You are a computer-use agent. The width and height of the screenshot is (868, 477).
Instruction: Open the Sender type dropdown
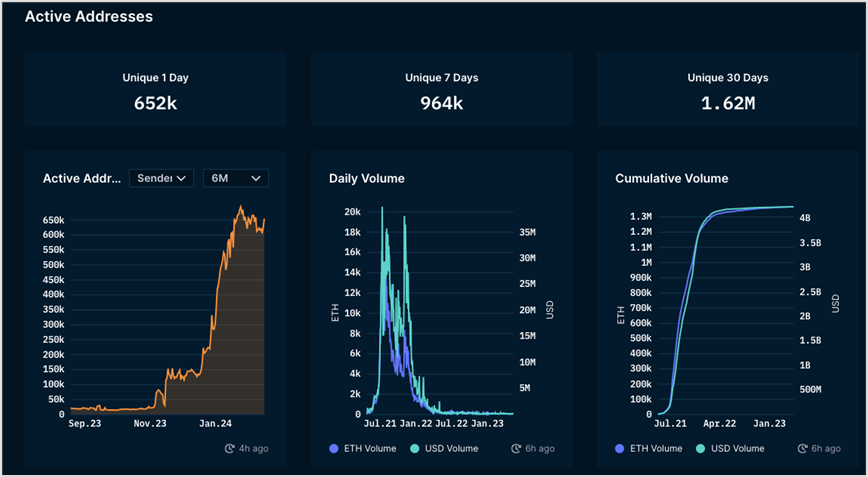[x=161, y=178]
